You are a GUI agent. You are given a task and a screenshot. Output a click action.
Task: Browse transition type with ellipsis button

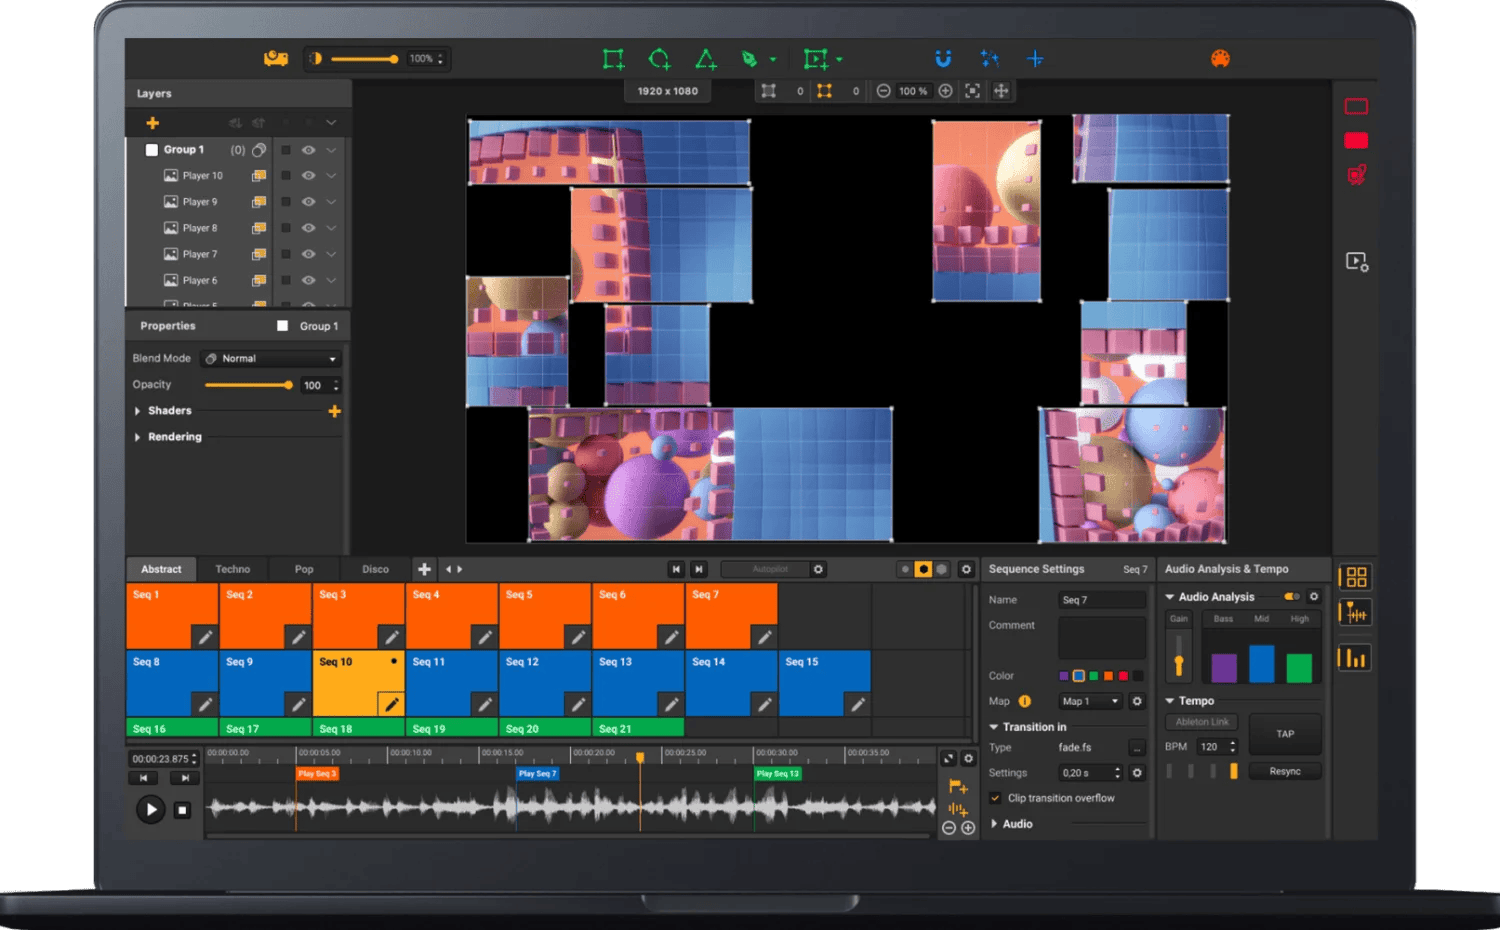[1137, 747]
